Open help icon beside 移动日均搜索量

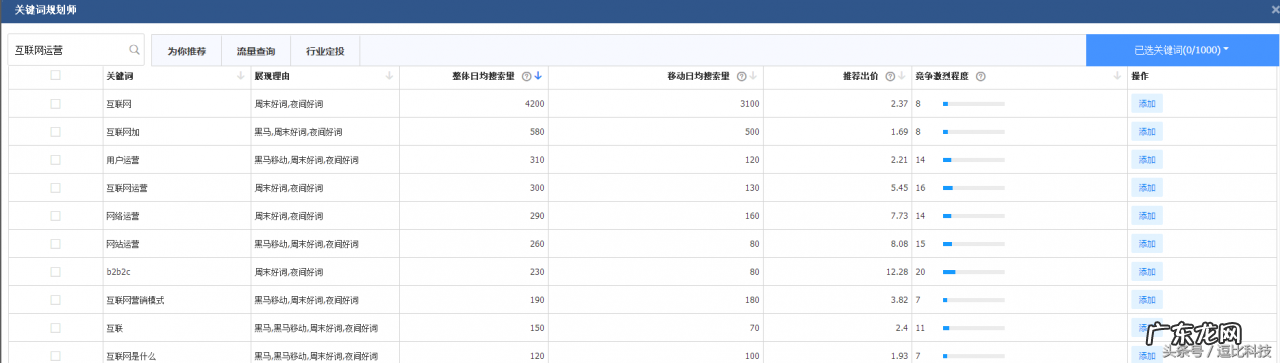(741, 76)
